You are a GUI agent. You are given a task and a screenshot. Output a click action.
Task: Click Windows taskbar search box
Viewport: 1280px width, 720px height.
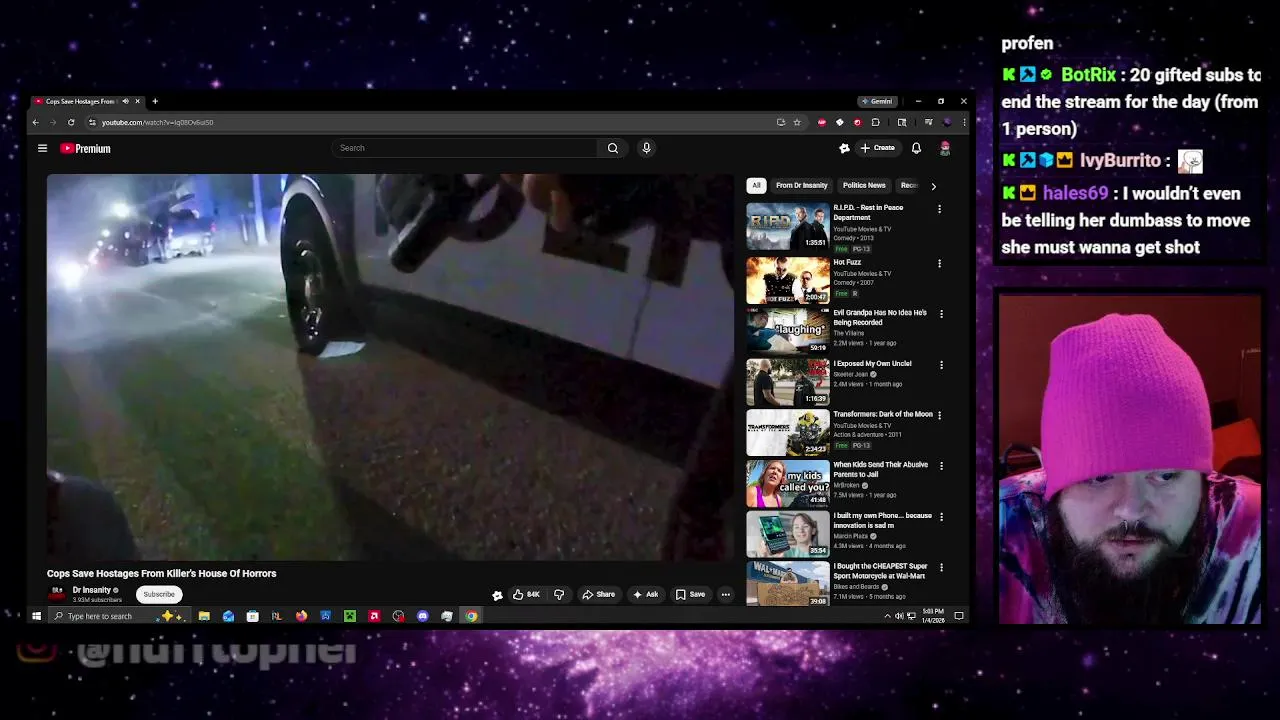pyautogui.click(x=118, y=616)
